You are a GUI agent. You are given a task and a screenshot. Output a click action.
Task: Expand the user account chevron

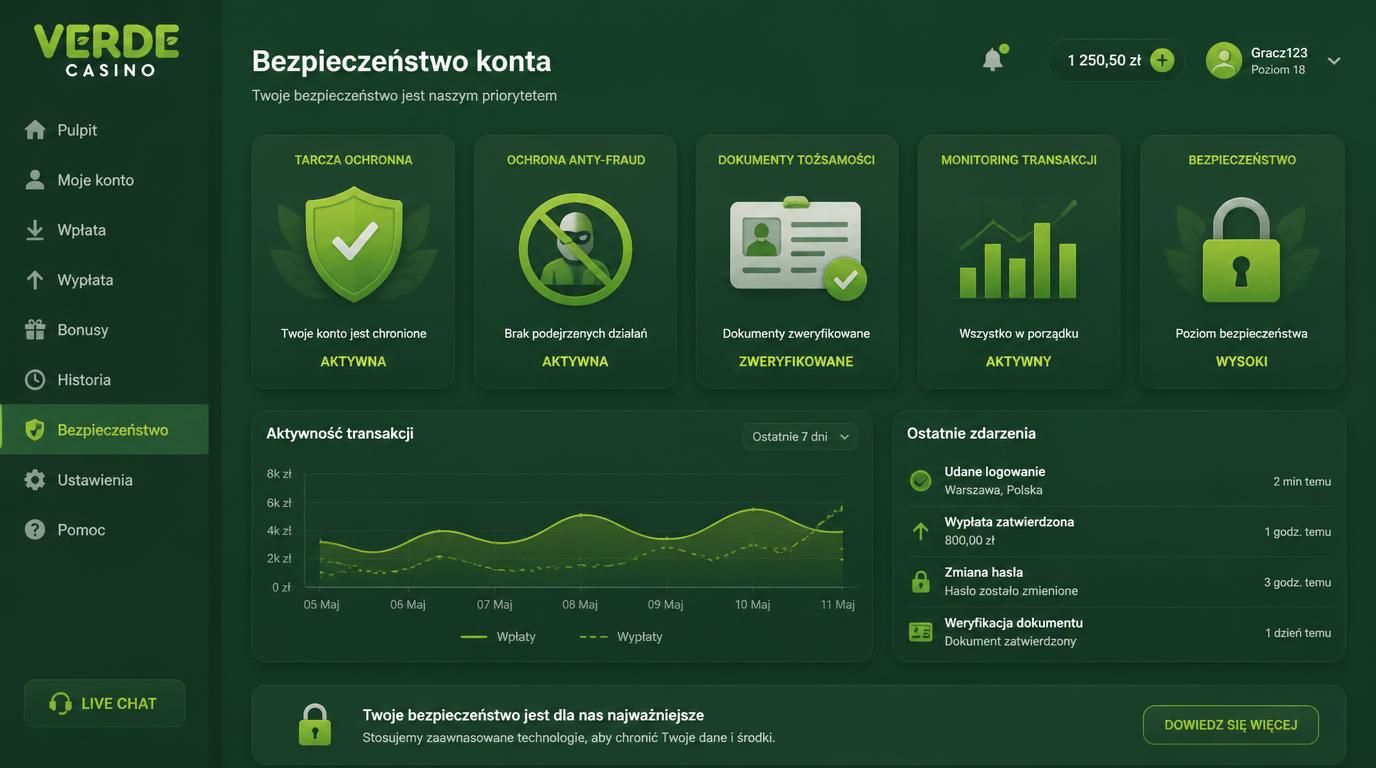click(x=1334, y=61)
